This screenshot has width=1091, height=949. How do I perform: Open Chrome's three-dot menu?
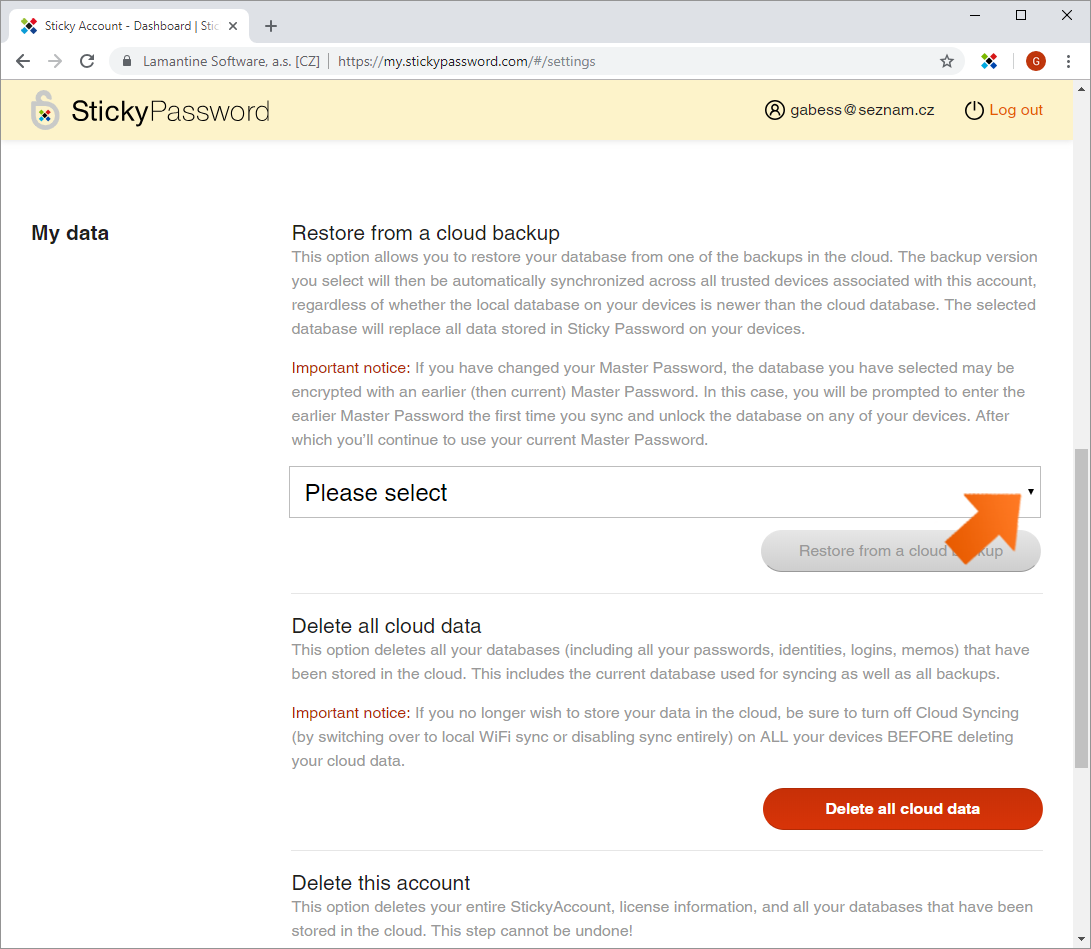[1068, 61]
